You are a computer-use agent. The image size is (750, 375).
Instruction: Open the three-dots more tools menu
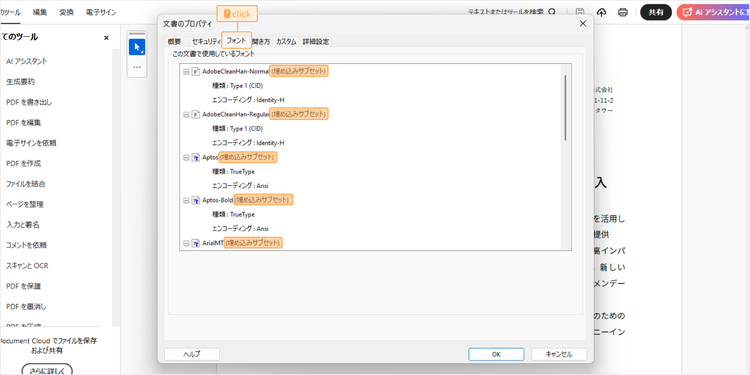point(137,67)
